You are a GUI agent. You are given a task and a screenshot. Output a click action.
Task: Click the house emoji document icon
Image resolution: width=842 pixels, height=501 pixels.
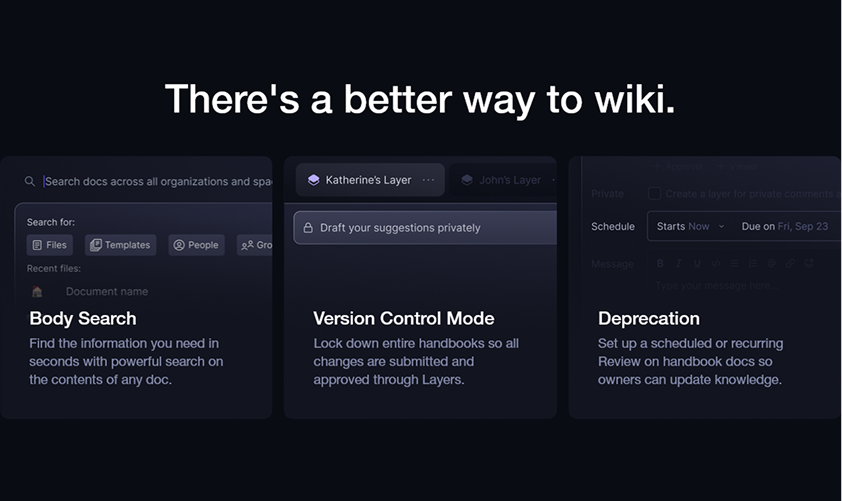click(x=37, y=292)
